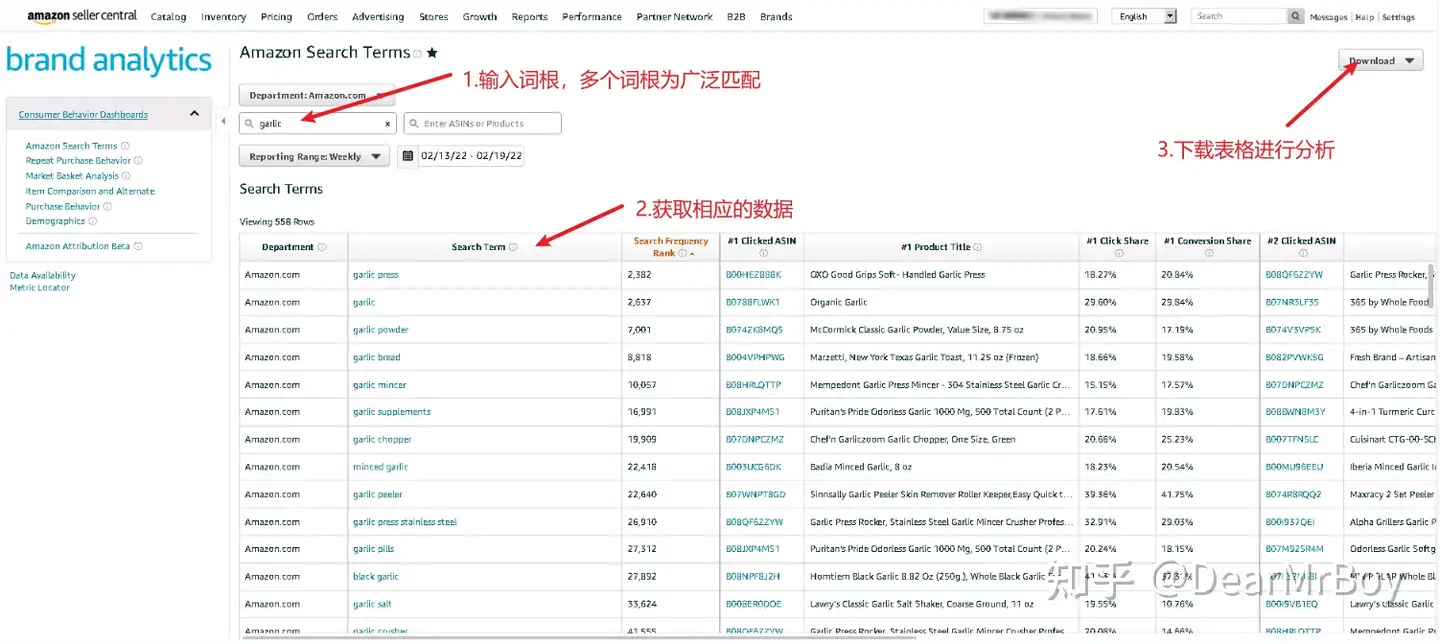Click the Amazon Seller Central logo
The width and height of the screenshot is (1440, 644).
point(82,16)
